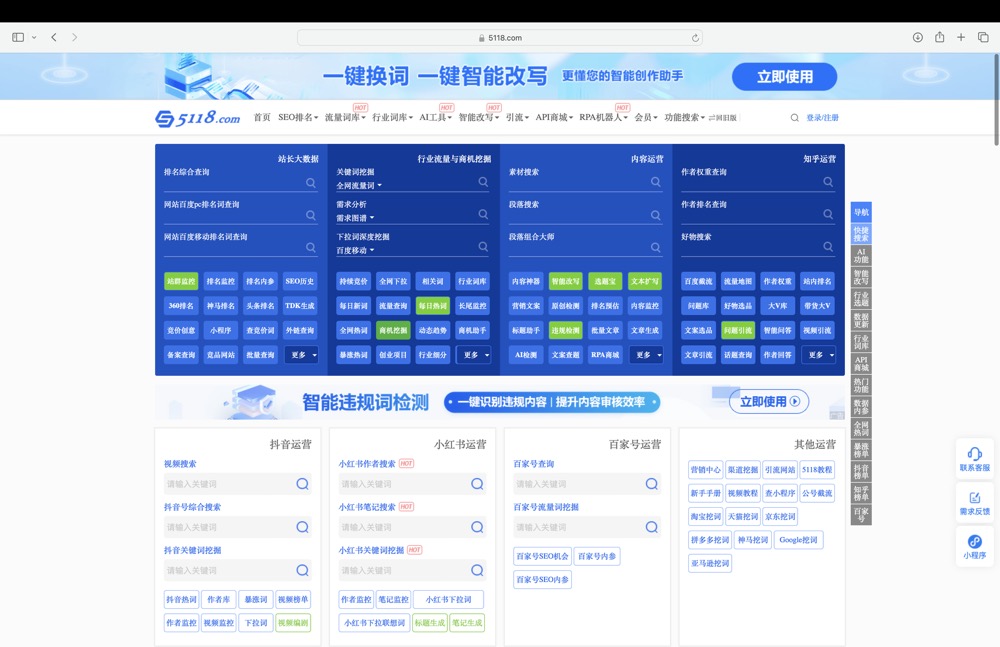Viewport: 1000px width, 647px height.
Task: Click search icon for 网站百度pc排名词查询
Action: [x=311, y=215]
